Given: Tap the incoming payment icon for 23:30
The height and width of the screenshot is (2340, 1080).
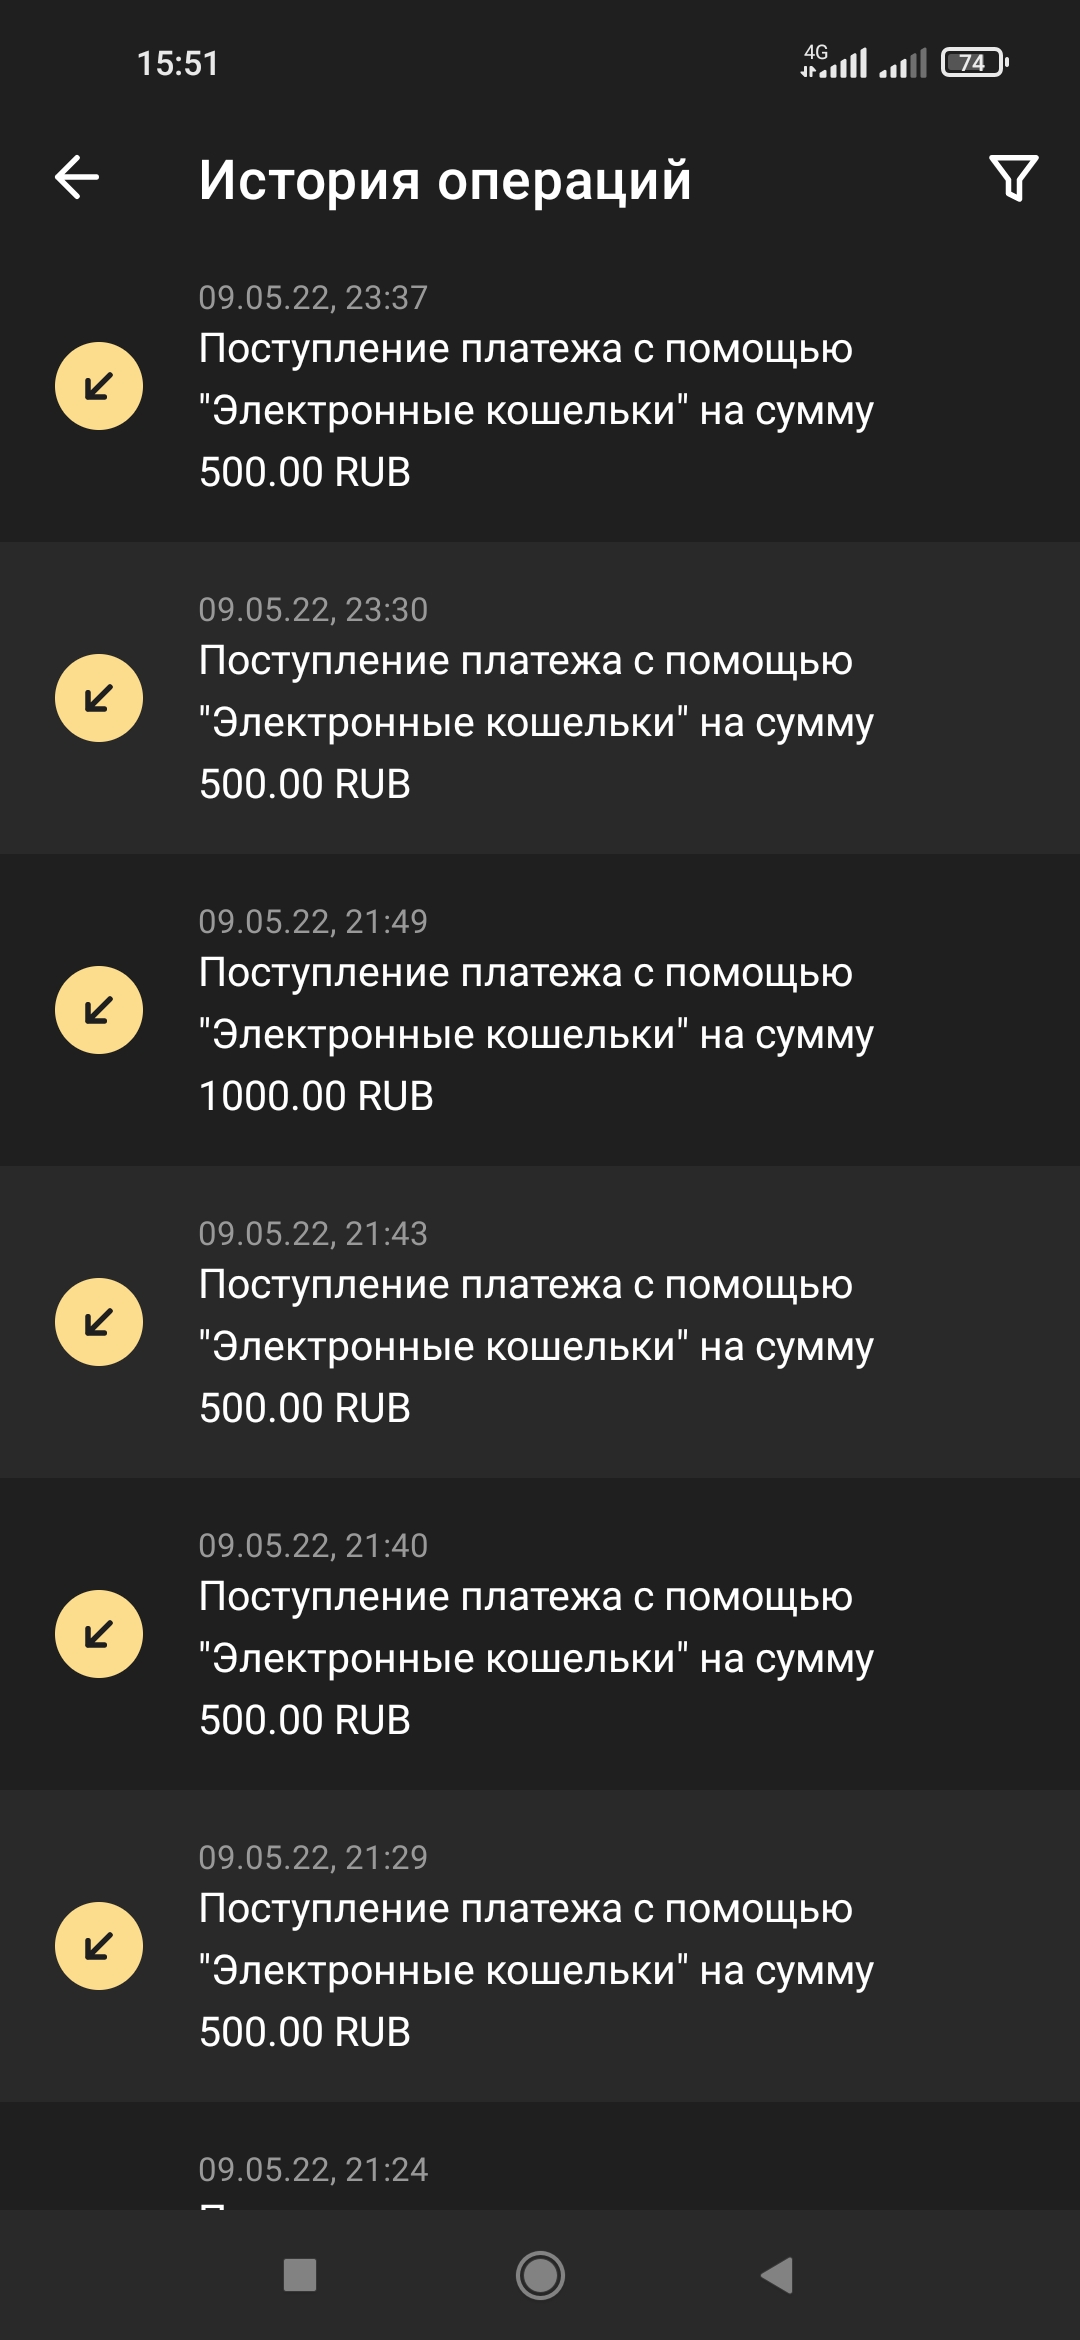Looking at the screenshot, I should pyautogui.click(x=99, y=698).
